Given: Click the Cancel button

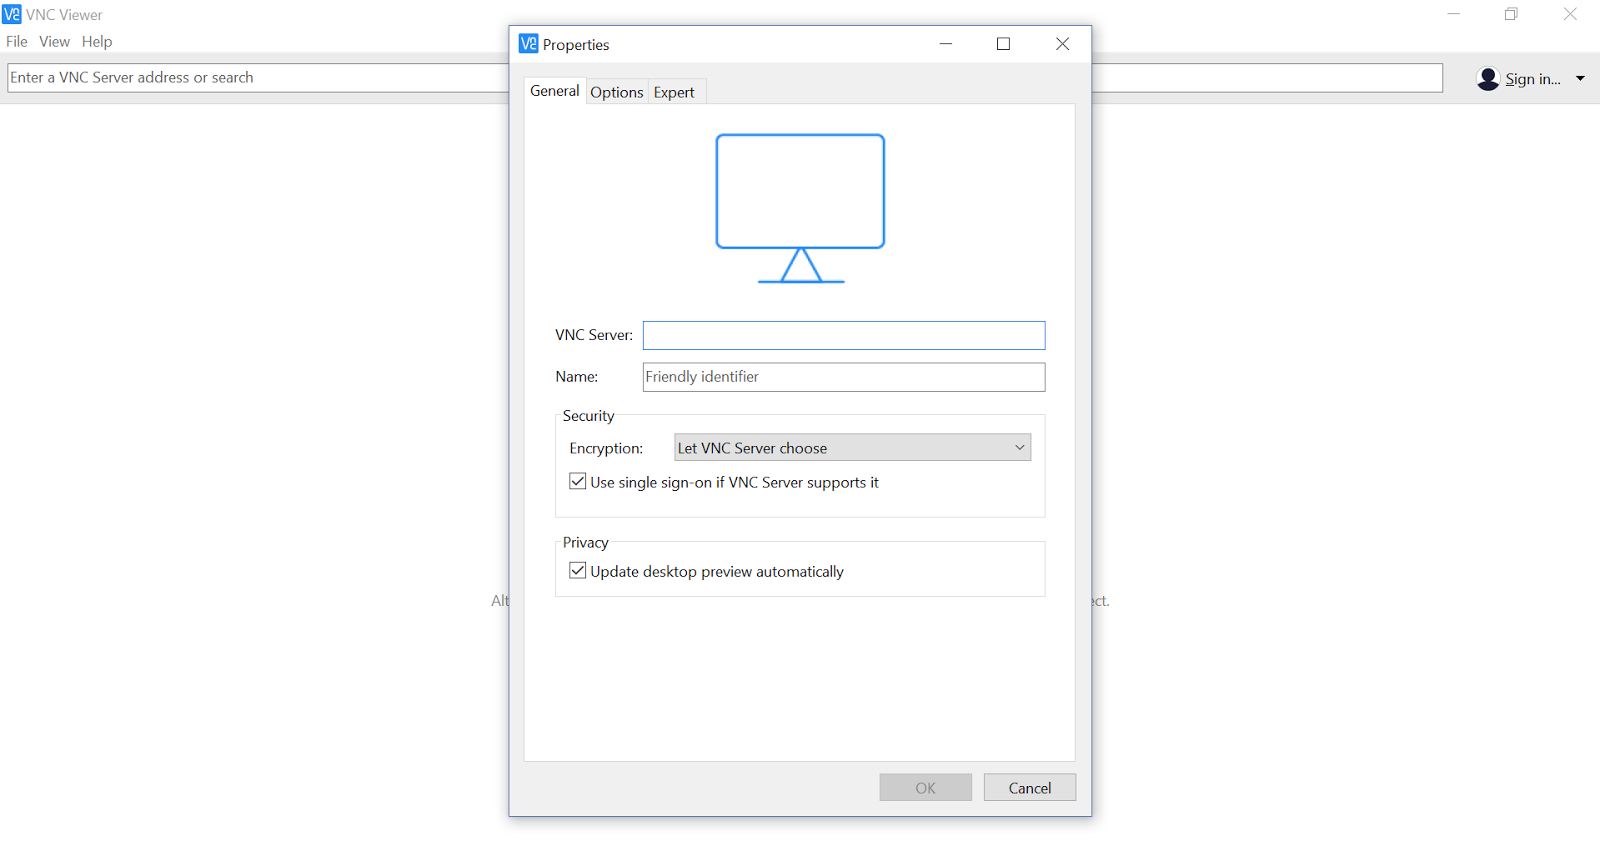Looking at the screenshot, I should coord(1030,788).
